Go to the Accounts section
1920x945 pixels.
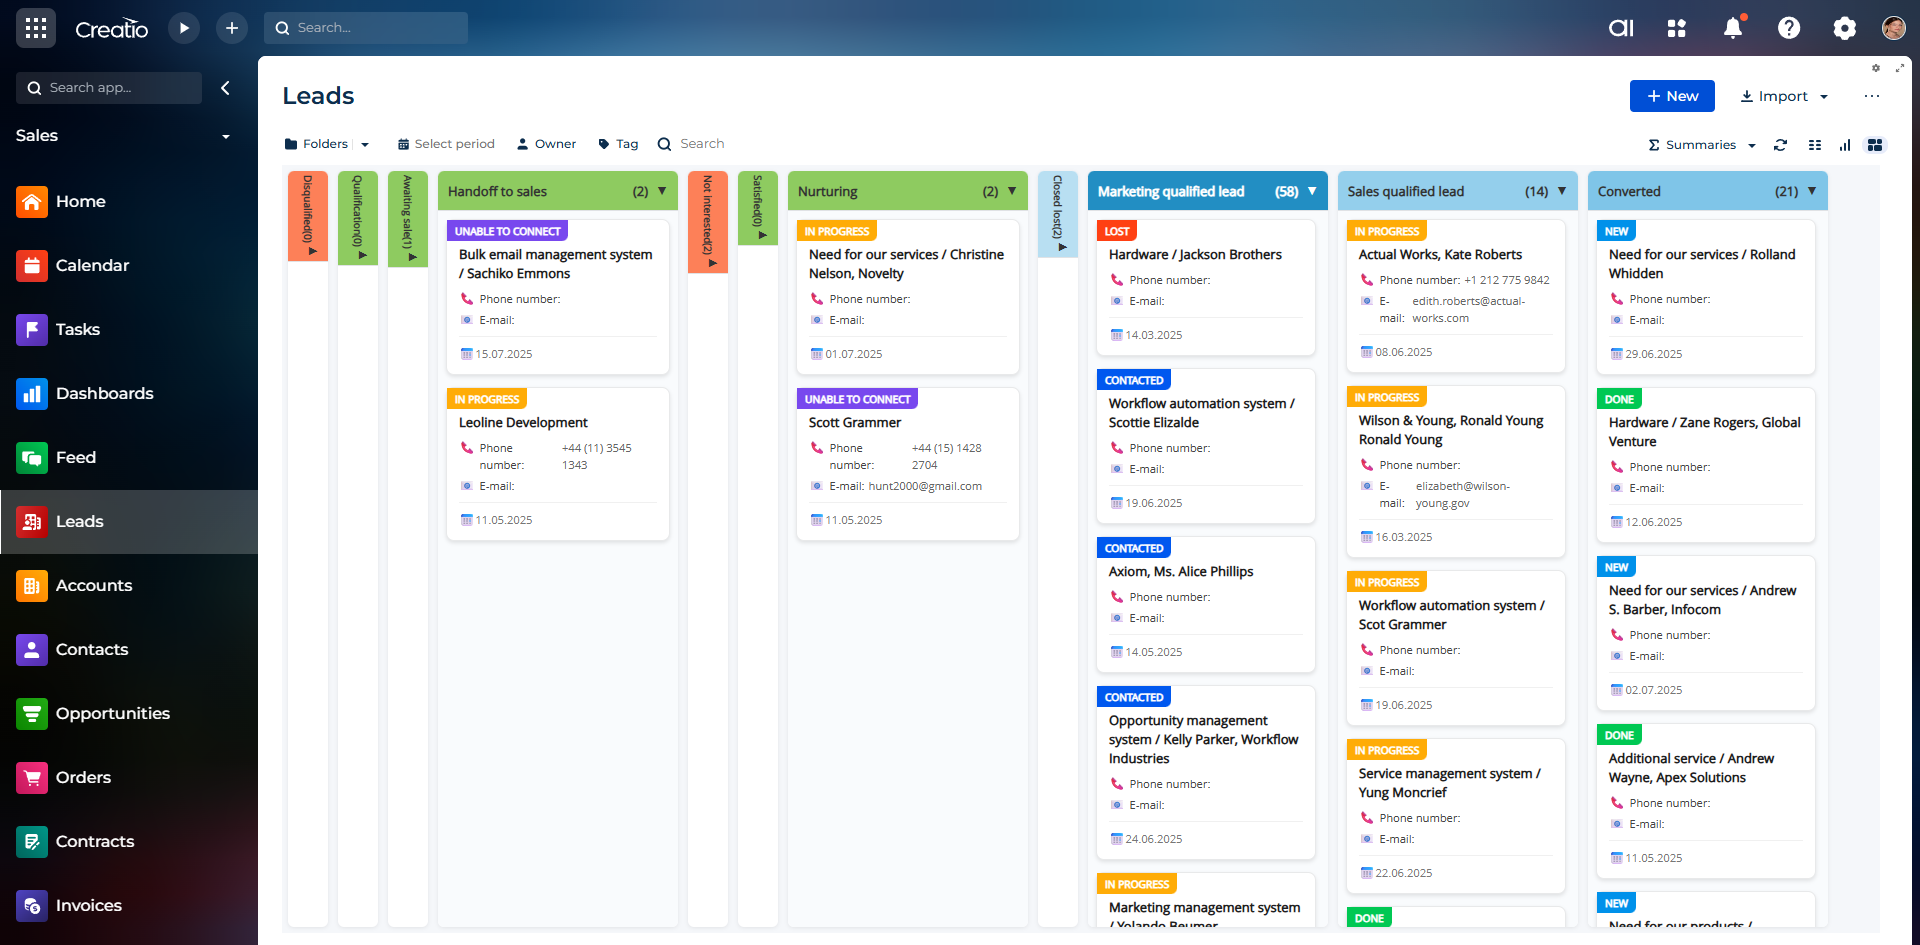pyautogui.click(x=94, y=585)
